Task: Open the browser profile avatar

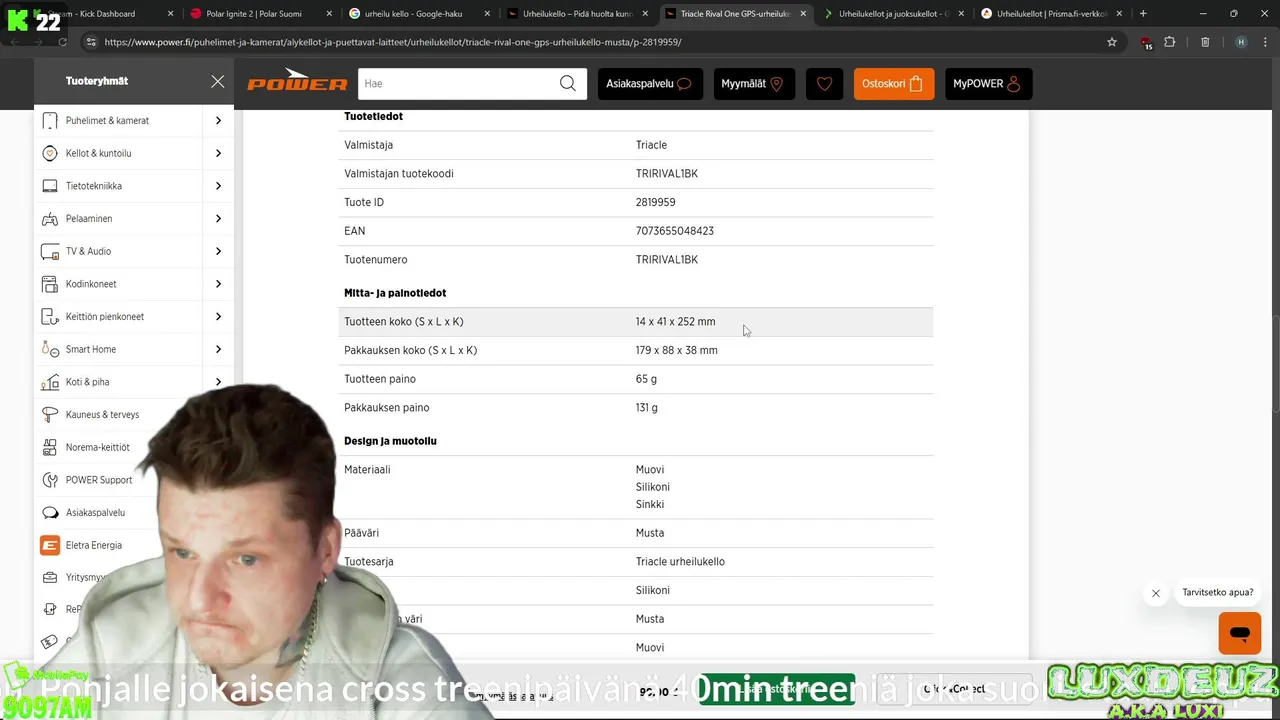Action: coord(1241,42)
